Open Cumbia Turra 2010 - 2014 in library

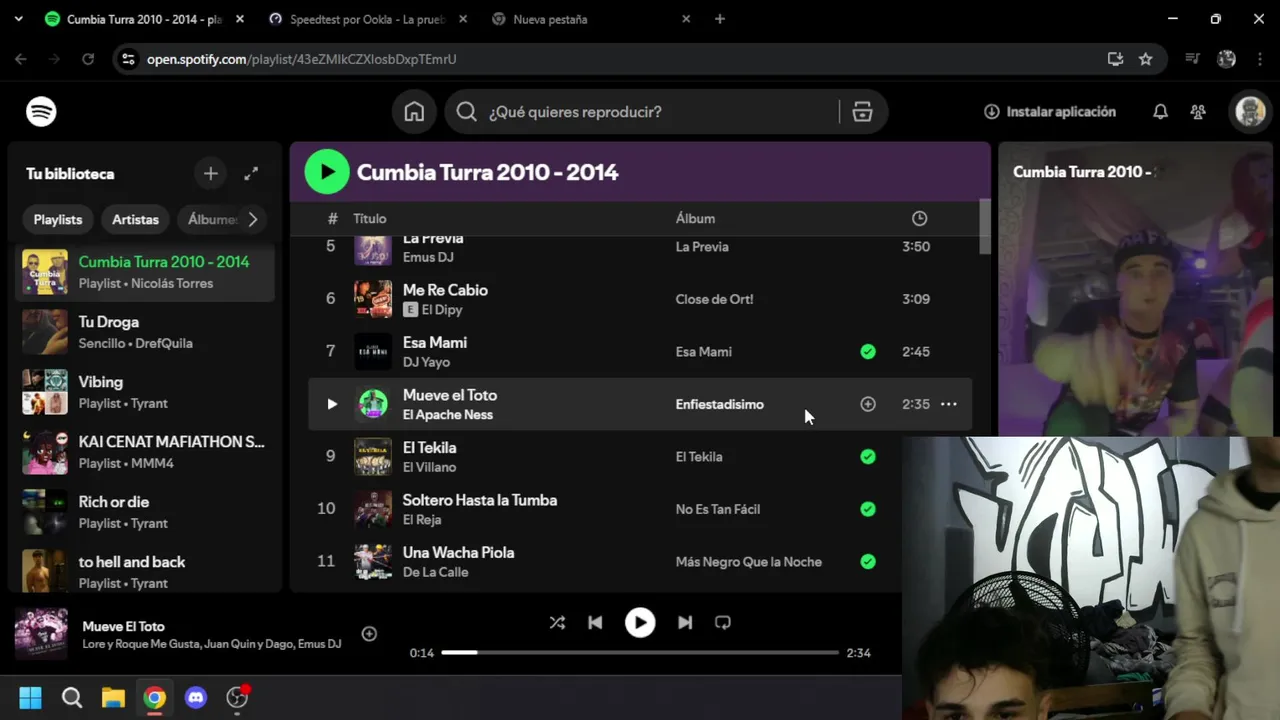[147, 272]
